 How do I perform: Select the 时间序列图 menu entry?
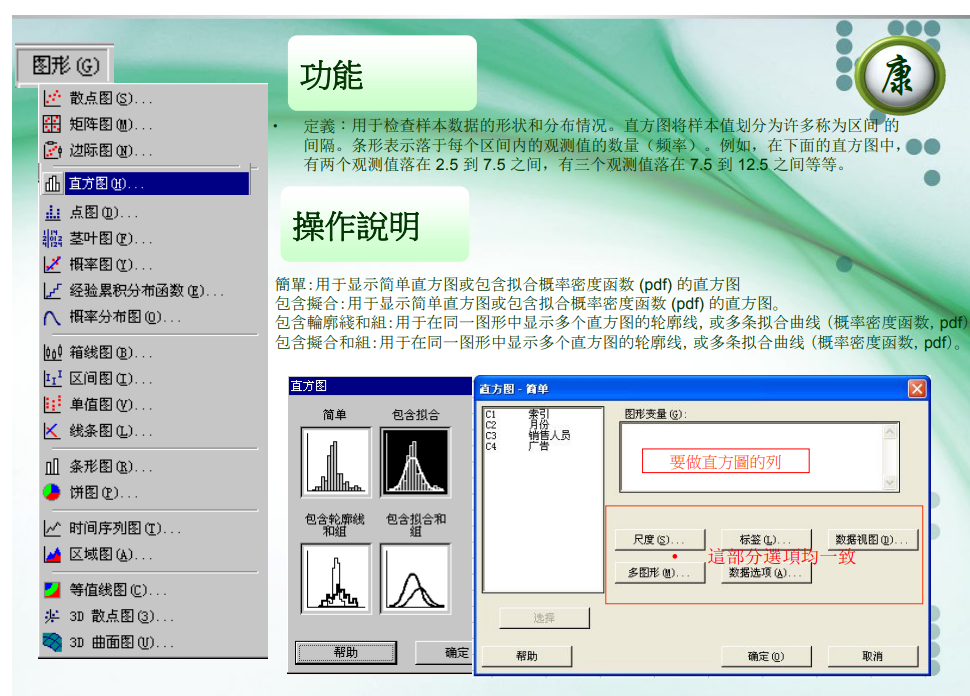[125, 528]
